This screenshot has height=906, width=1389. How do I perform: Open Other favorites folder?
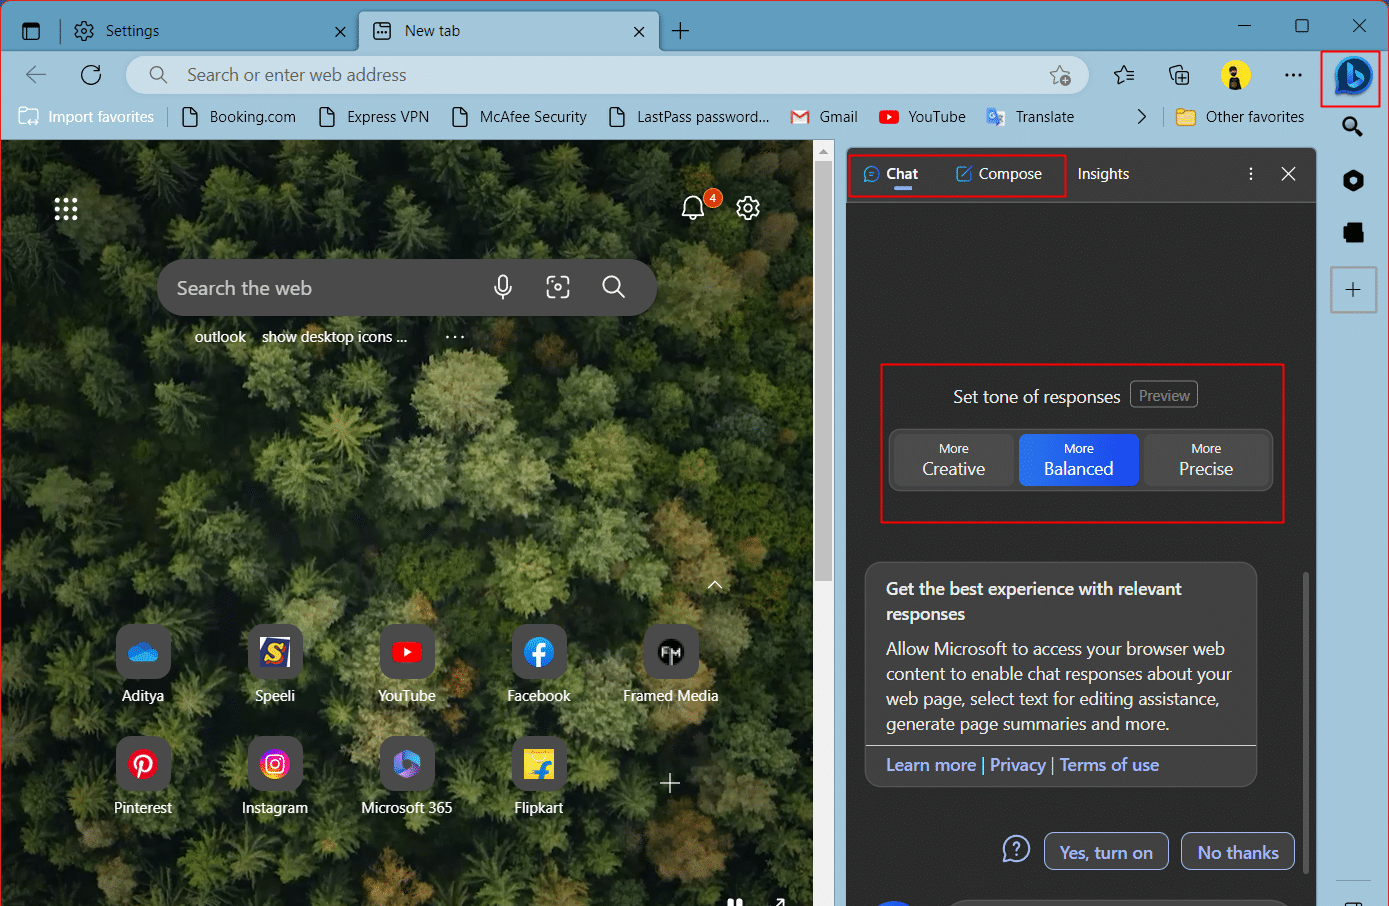[1240, 117]
